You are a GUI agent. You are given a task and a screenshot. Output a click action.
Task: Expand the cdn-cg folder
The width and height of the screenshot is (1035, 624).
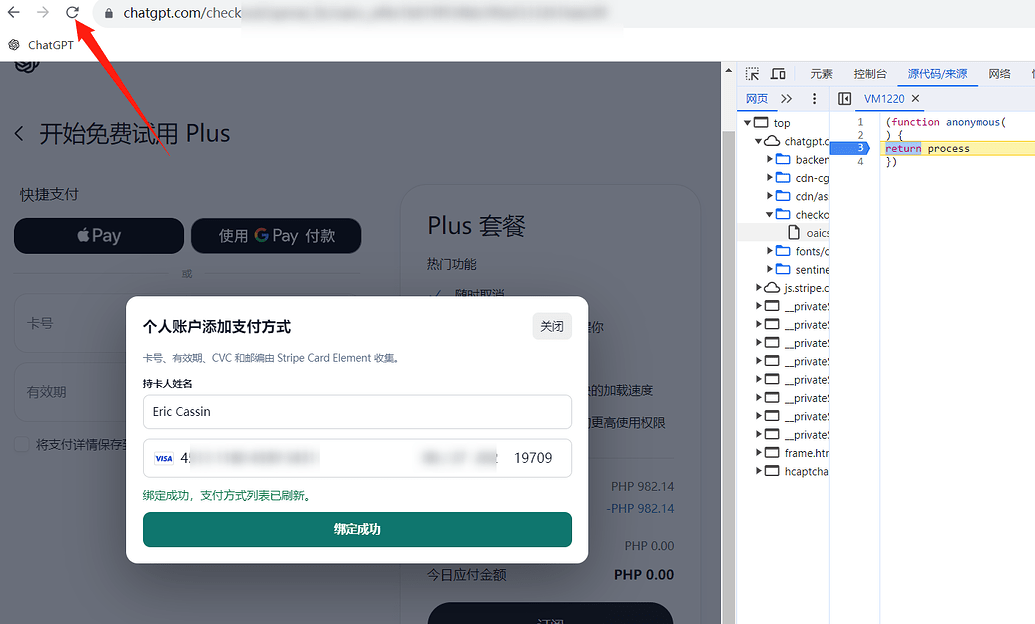[x=770, y=178]
